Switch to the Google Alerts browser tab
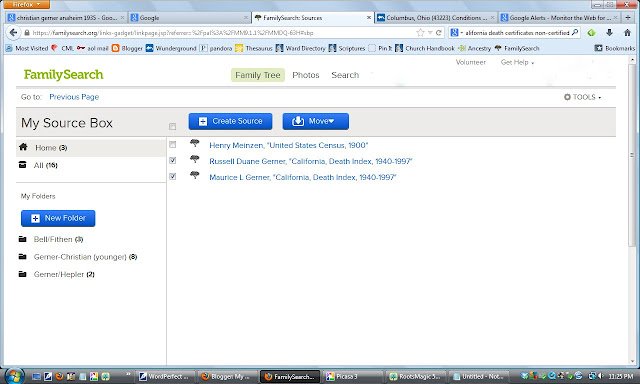640x384 pixels. (559, 18)
